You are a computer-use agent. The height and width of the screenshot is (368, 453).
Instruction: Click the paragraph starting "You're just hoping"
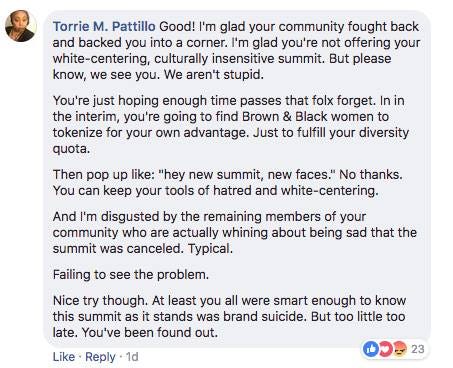[231, 125]
